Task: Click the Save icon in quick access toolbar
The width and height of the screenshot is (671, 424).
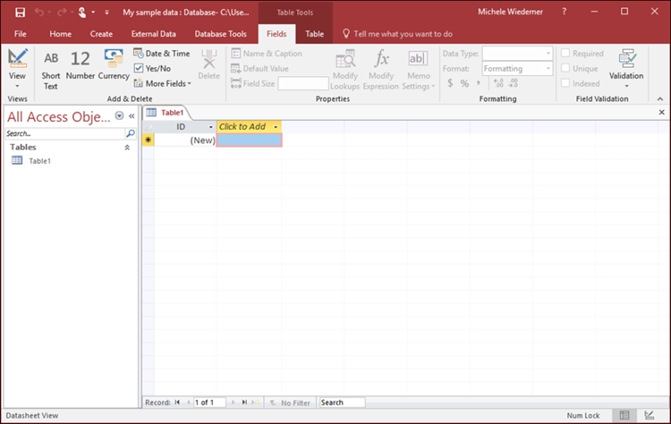Action: [x=20, y=12]
